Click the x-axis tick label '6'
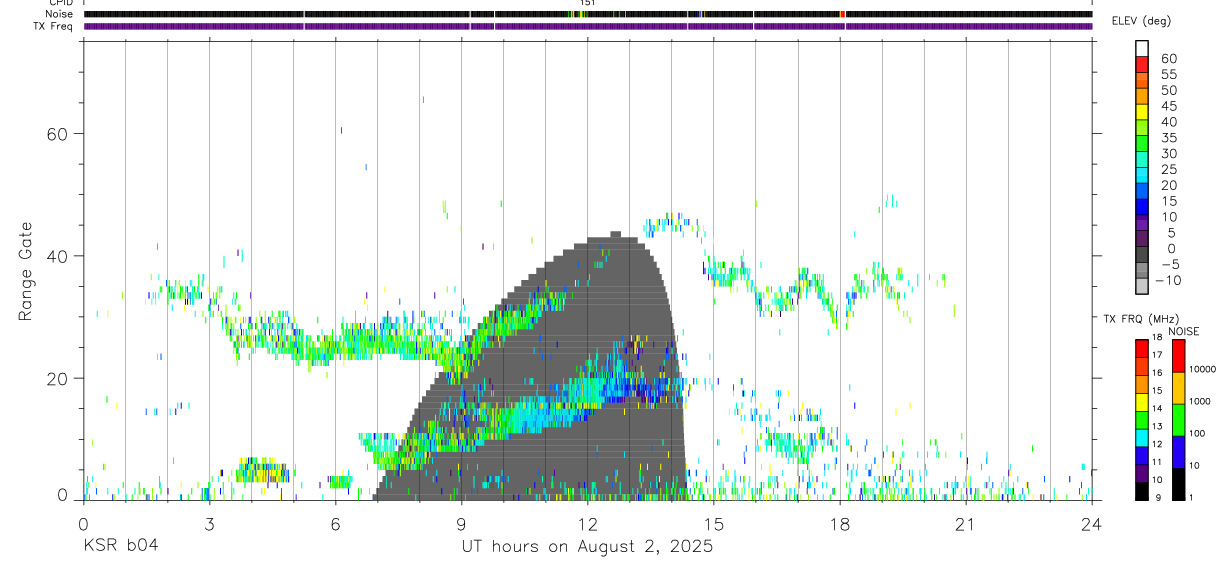 click(x=335, y=523)
